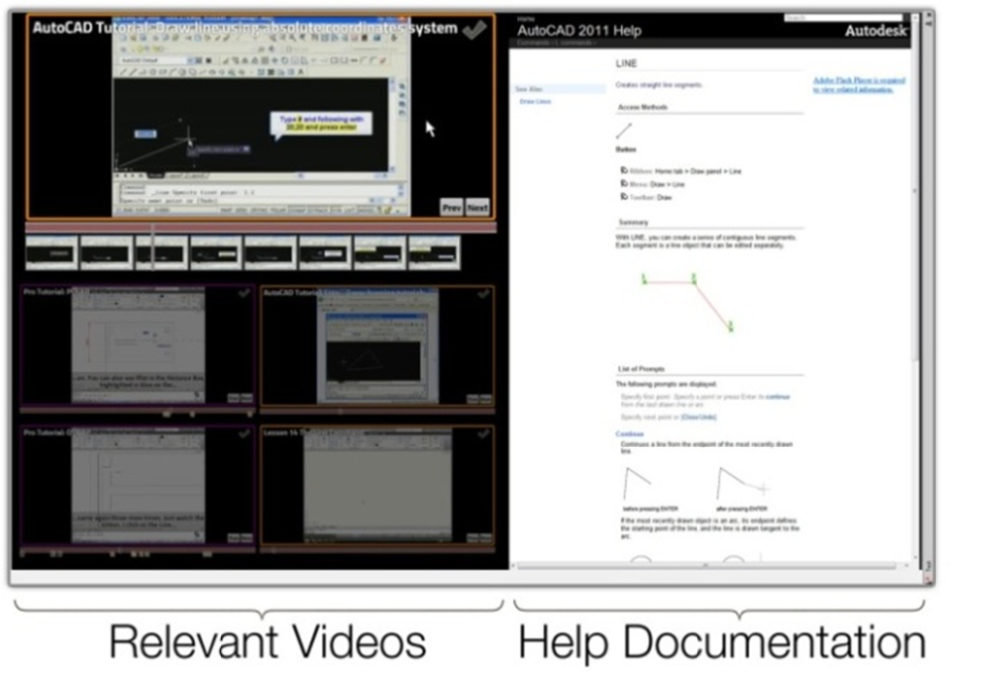Click the Close/Undo link in List of Prompts

(x=699, y=417)
